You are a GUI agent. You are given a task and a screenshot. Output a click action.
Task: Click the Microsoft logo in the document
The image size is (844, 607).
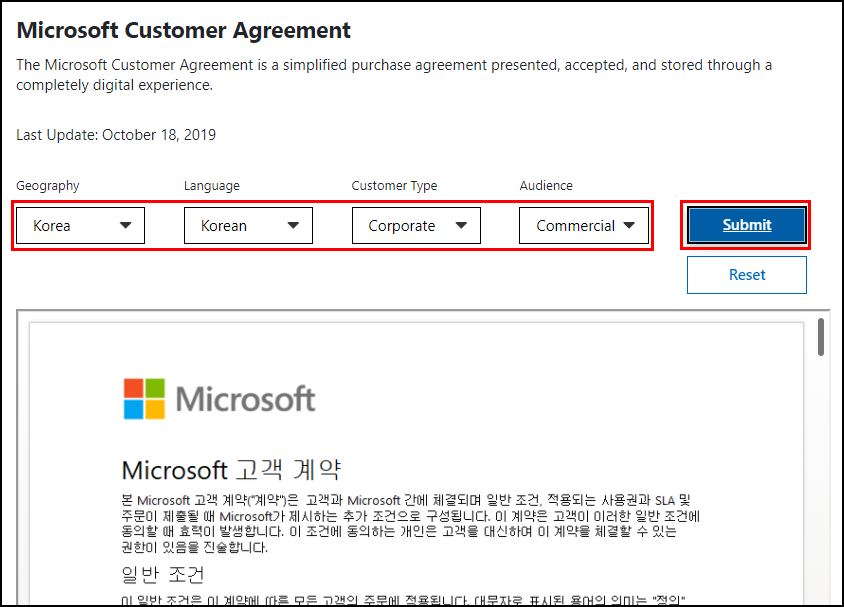coord(220,399)
